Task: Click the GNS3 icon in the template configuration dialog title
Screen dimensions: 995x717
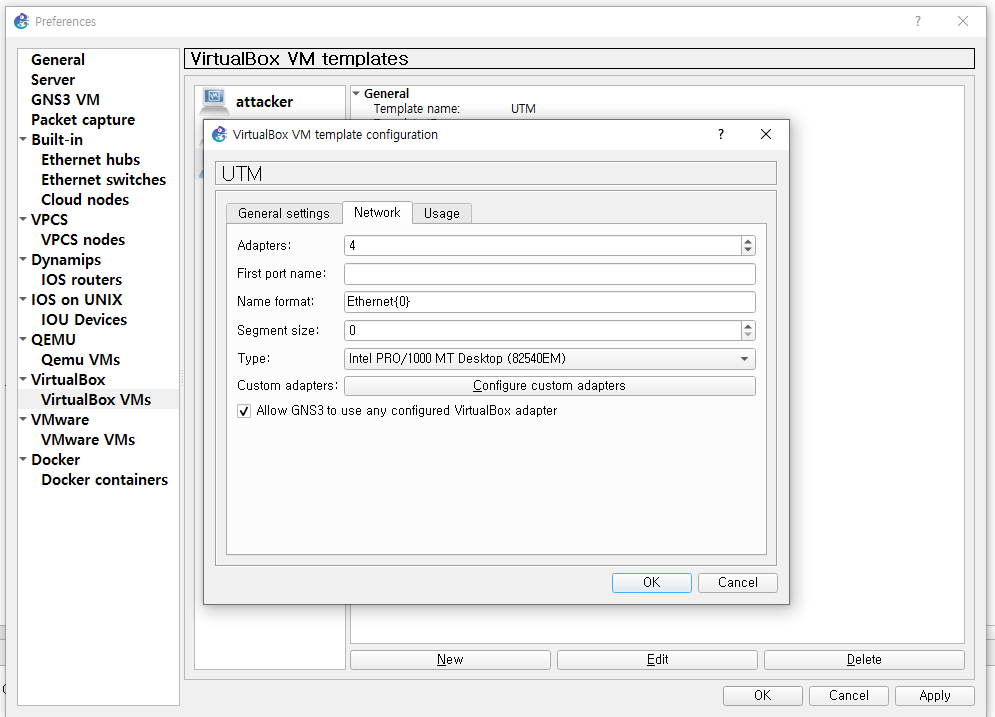Action: (220, 135)
